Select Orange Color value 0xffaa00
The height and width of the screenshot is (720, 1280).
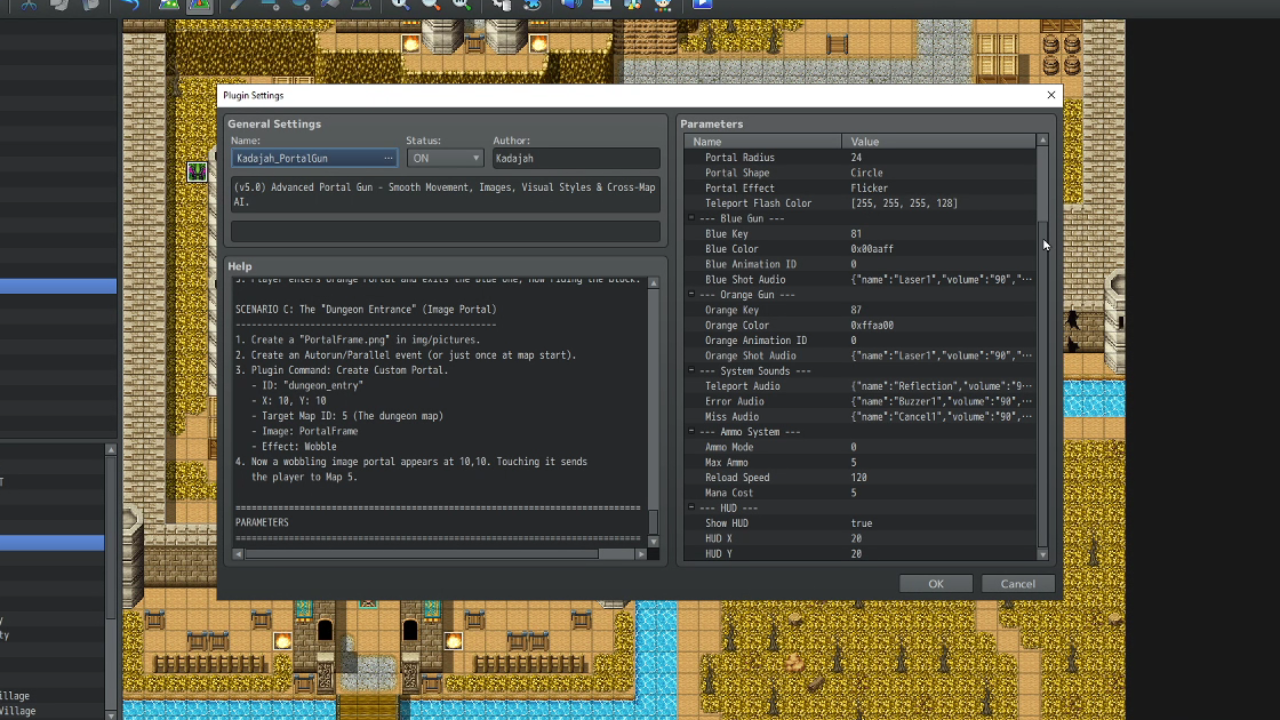point(872,325)
